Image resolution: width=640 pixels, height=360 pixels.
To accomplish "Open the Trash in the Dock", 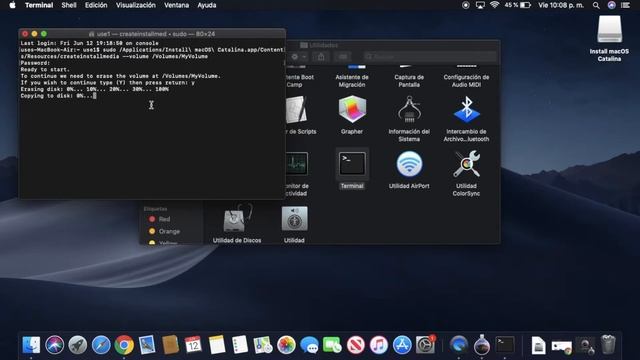I will coord(608,345).
